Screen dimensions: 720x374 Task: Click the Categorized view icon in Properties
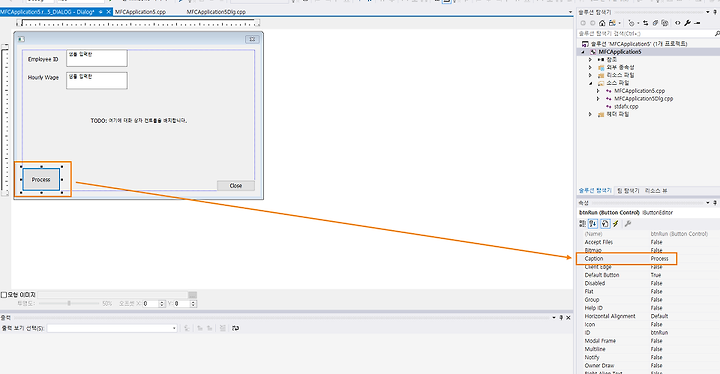[582, 224]
